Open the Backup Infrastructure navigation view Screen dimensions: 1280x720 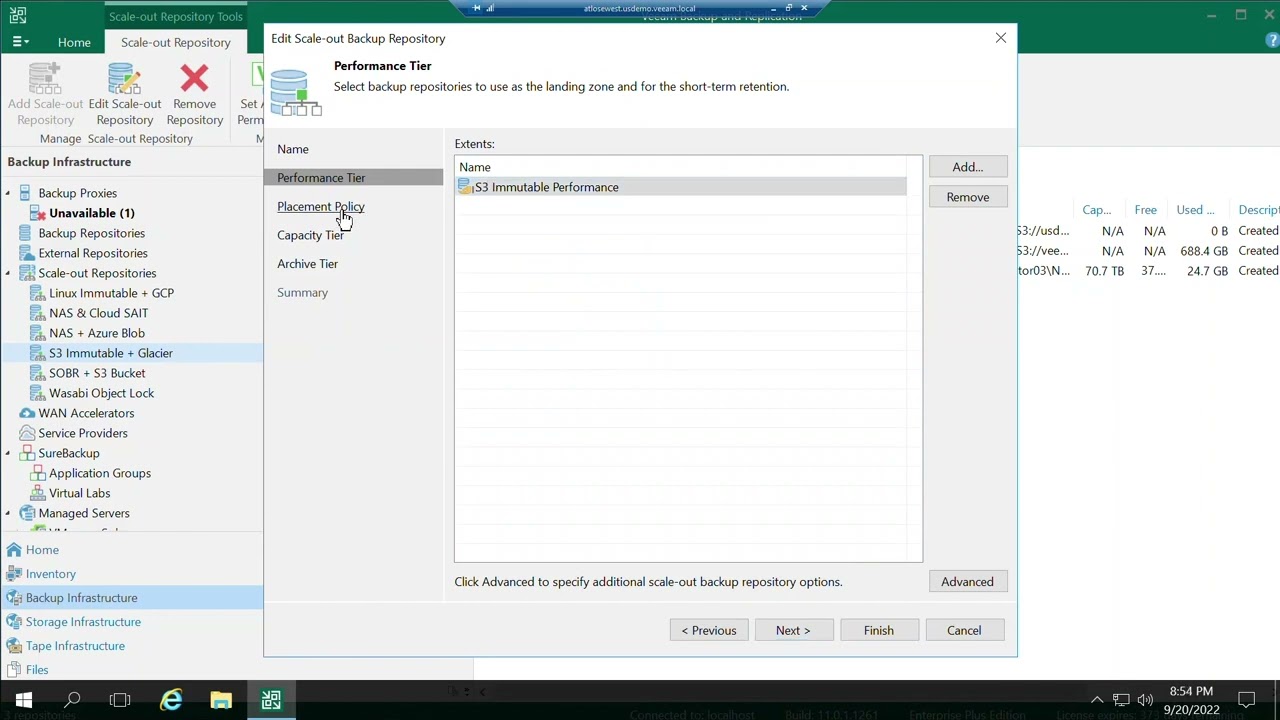pos(131,598)
